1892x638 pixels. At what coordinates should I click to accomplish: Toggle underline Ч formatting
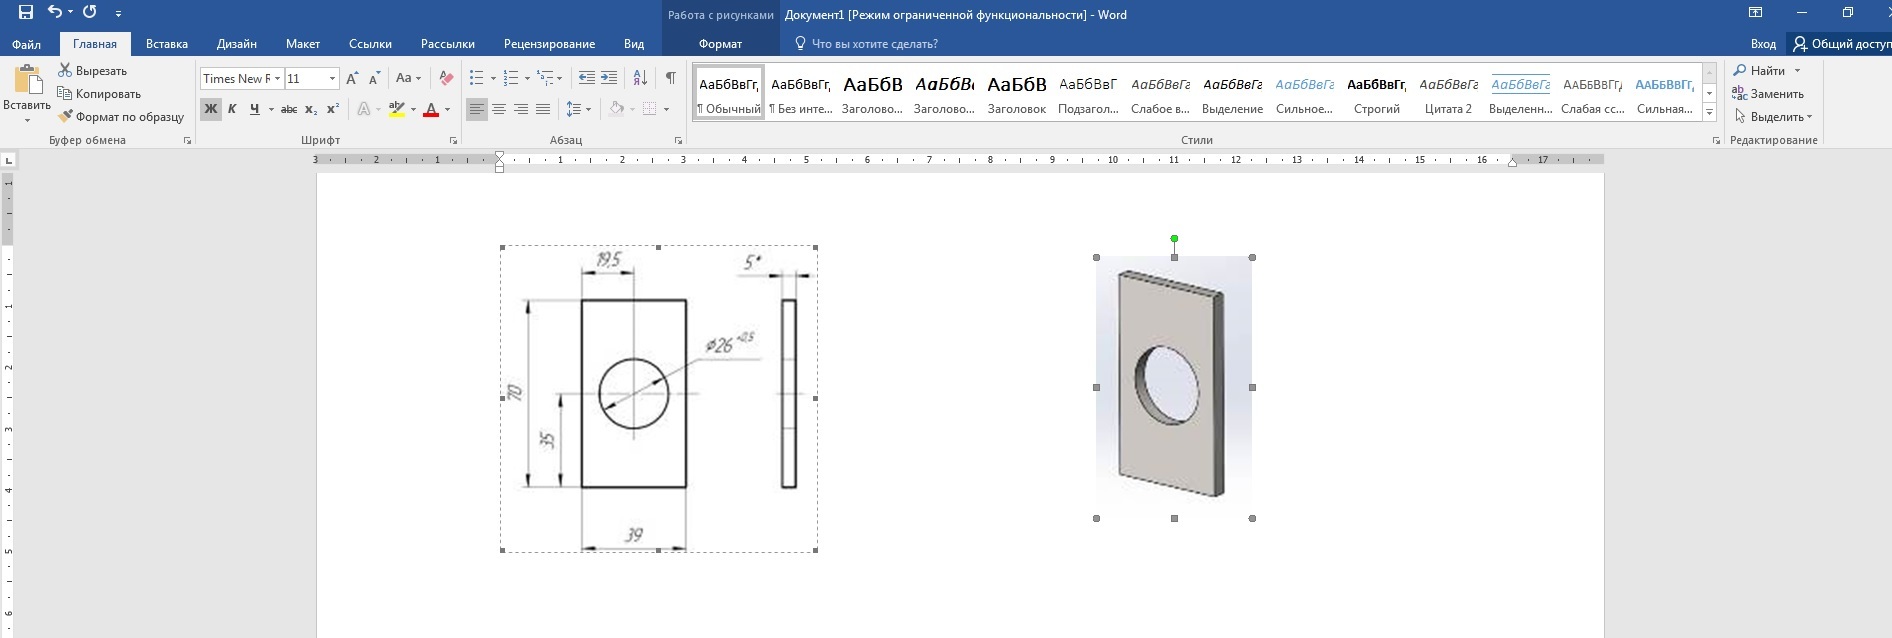pos(255,109)
